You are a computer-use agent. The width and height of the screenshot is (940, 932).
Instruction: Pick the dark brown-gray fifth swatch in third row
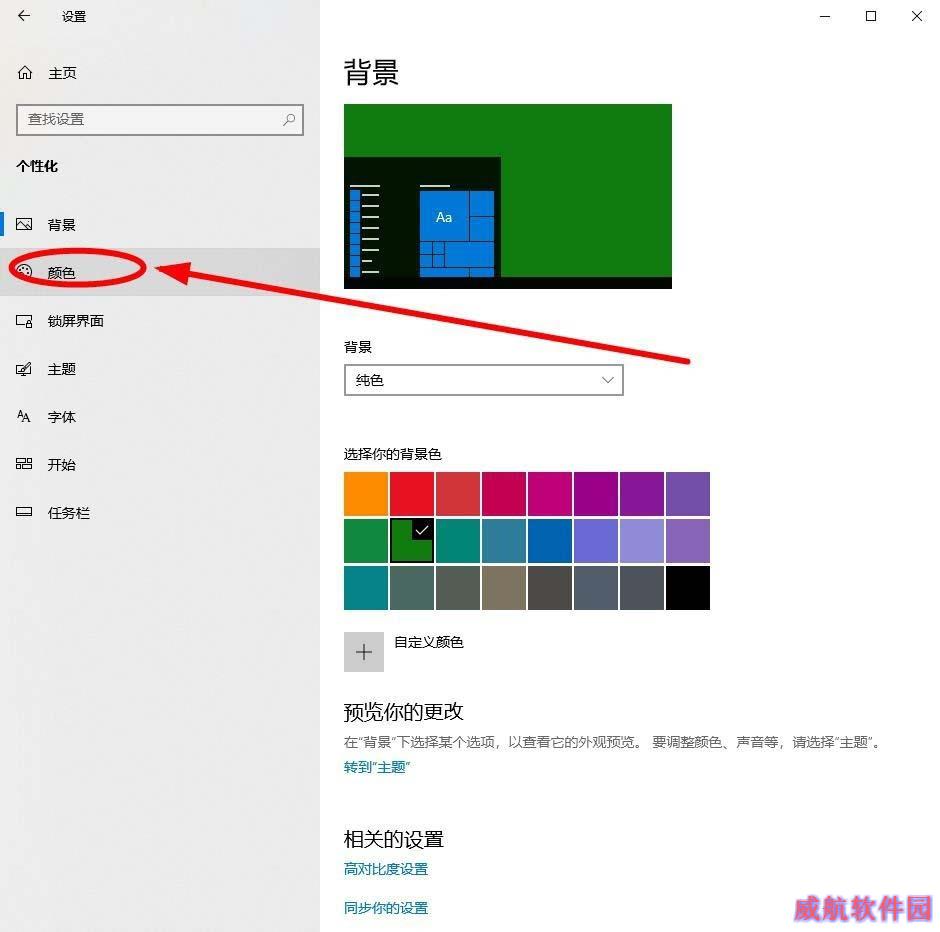tap(550, 588)
